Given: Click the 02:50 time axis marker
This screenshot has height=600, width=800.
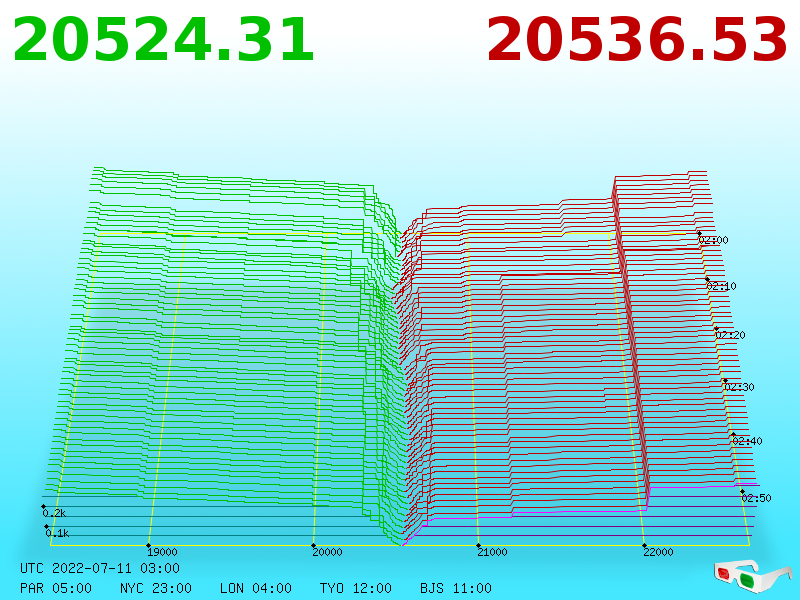Looking at the screenshot, I should [x=757, y=498].
